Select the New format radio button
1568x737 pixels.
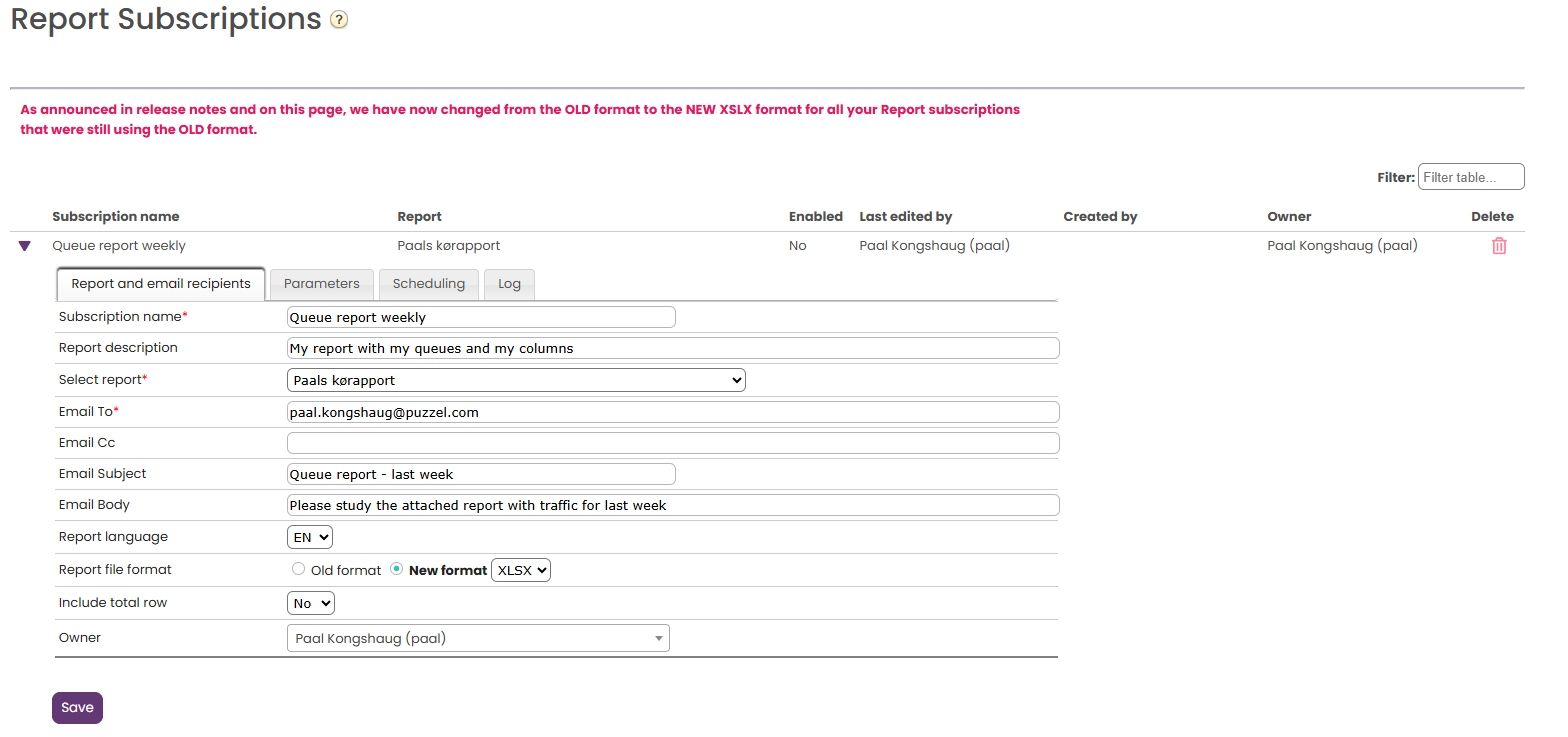pos(397,569)
